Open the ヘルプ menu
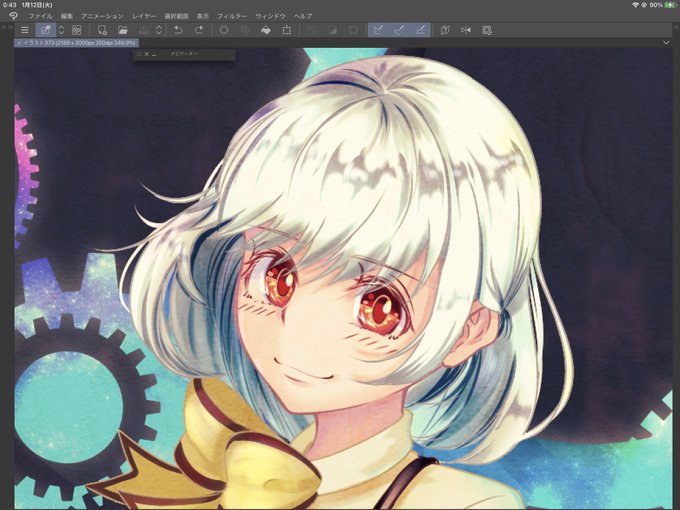Viewport: 680px width, 510px height. [x=303, y=16]
